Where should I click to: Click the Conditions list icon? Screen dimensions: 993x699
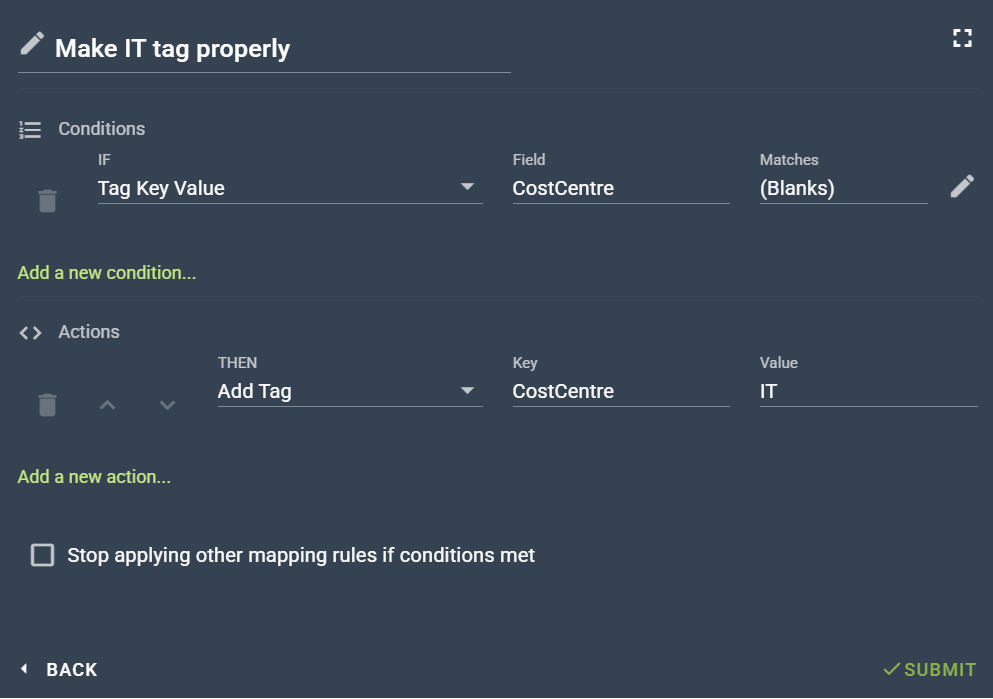30,129
